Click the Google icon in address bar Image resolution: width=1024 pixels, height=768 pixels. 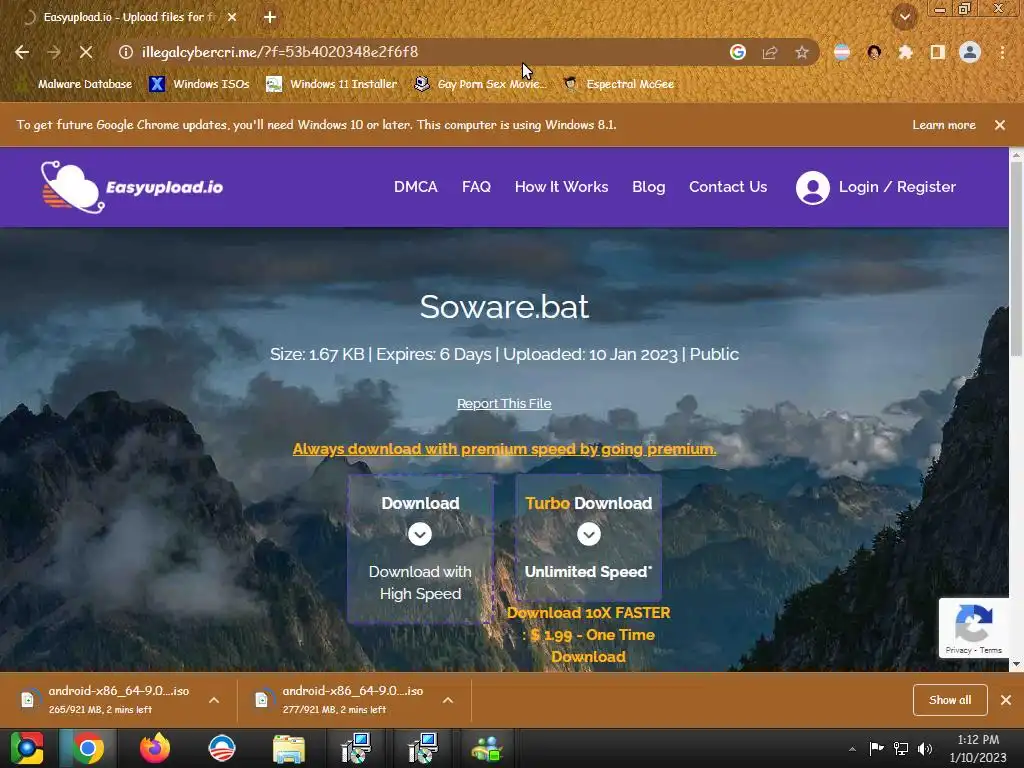pyautogui.click(x=738, y=52)
